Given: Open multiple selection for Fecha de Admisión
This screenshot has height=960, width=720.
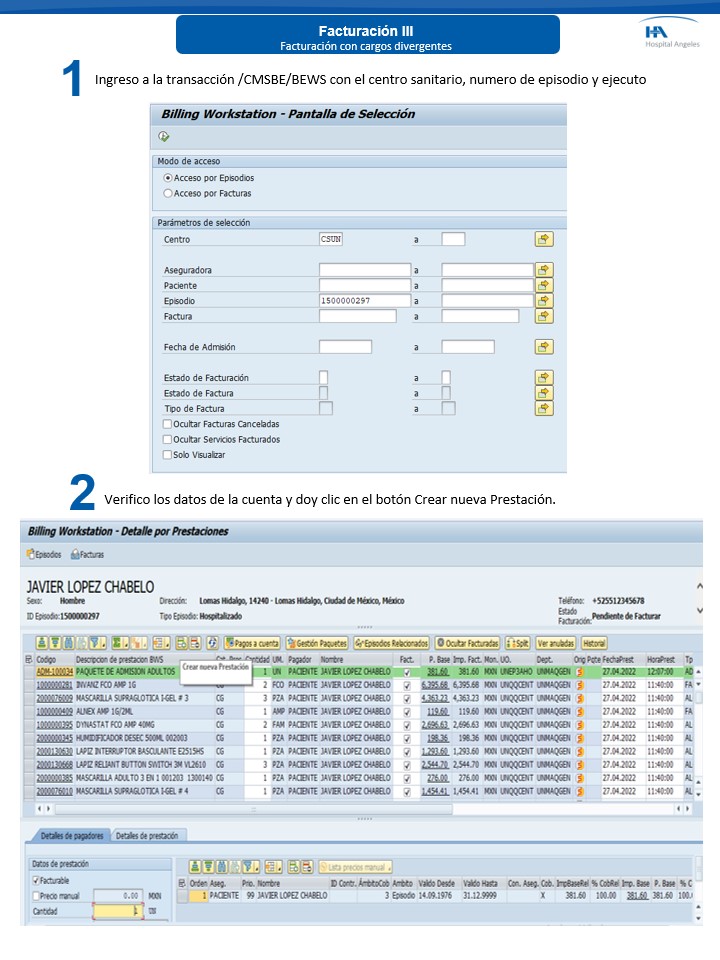Looking at the screenshot, I should pos(544,347).
